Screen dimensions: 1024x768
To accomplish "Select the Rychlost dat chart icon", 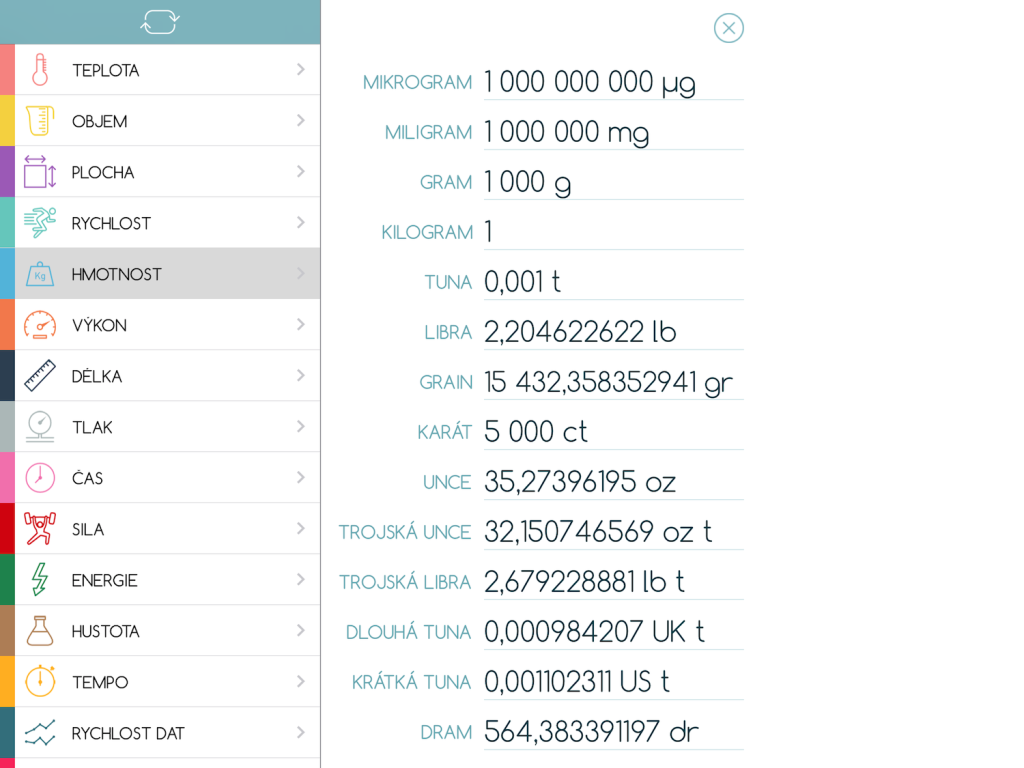I will tap(40, 733).
